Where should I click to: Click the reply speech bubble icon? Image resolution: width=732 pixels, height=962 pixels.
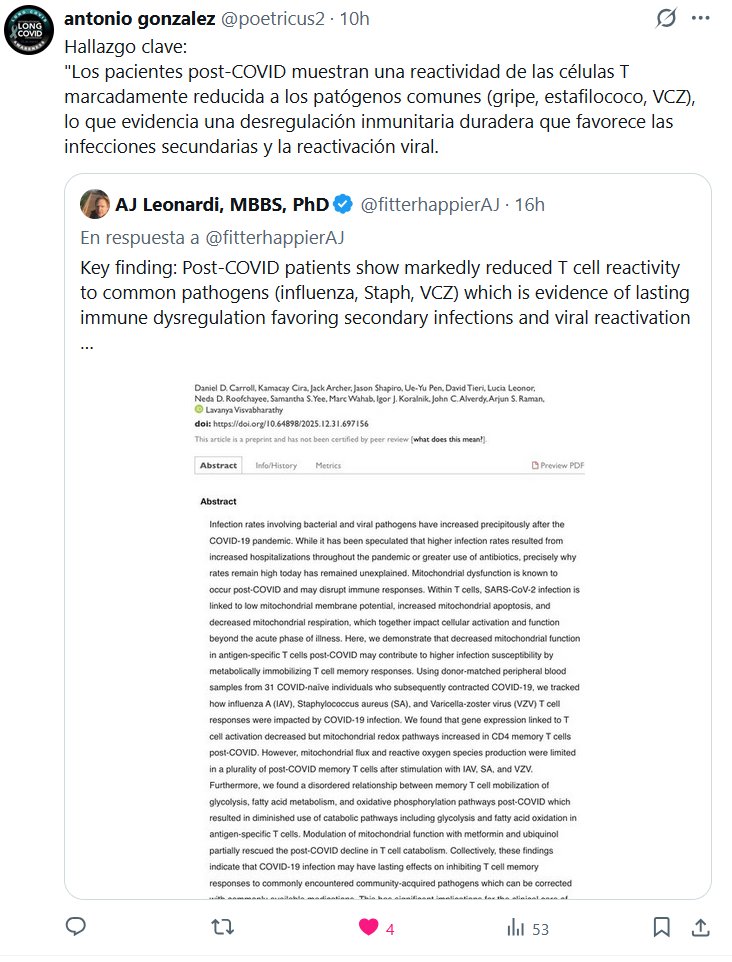tap(76, 928)
